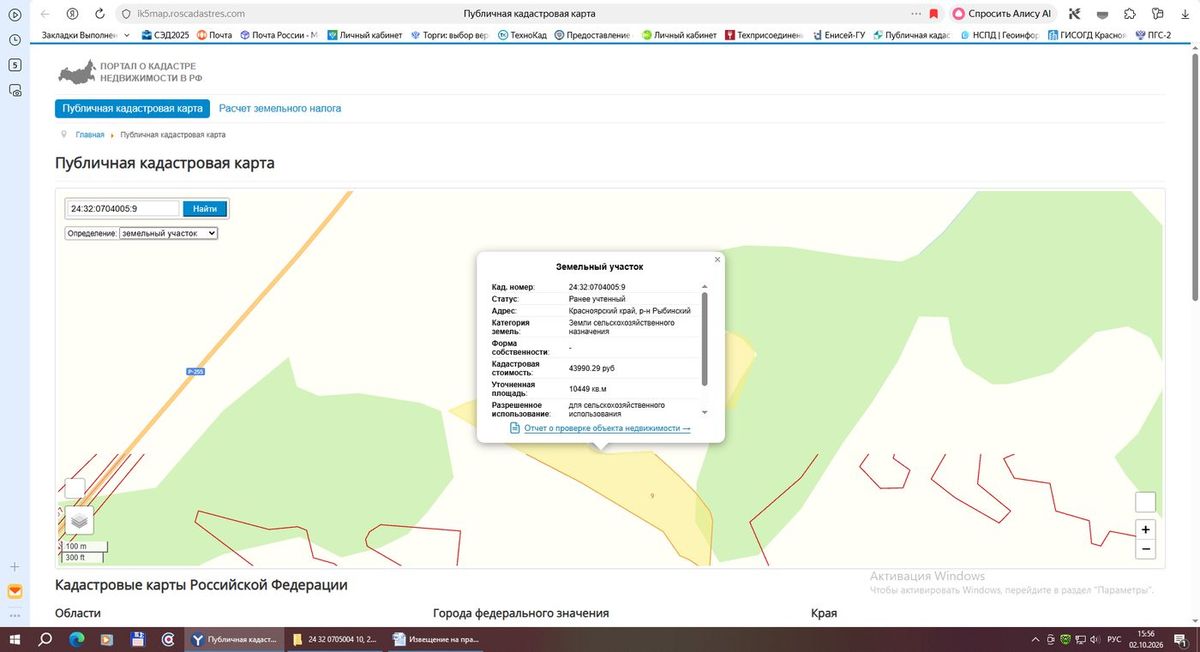Screen dimensions: 1200x652
Task: Show hidden system tray icons
Action: point(1035,639)
